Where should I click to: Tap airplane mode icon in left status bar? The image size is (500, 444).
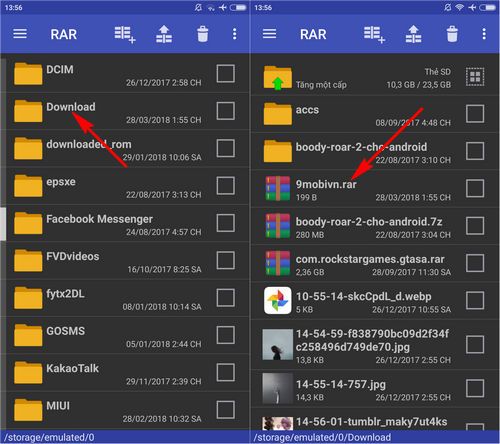click(223, 7)
